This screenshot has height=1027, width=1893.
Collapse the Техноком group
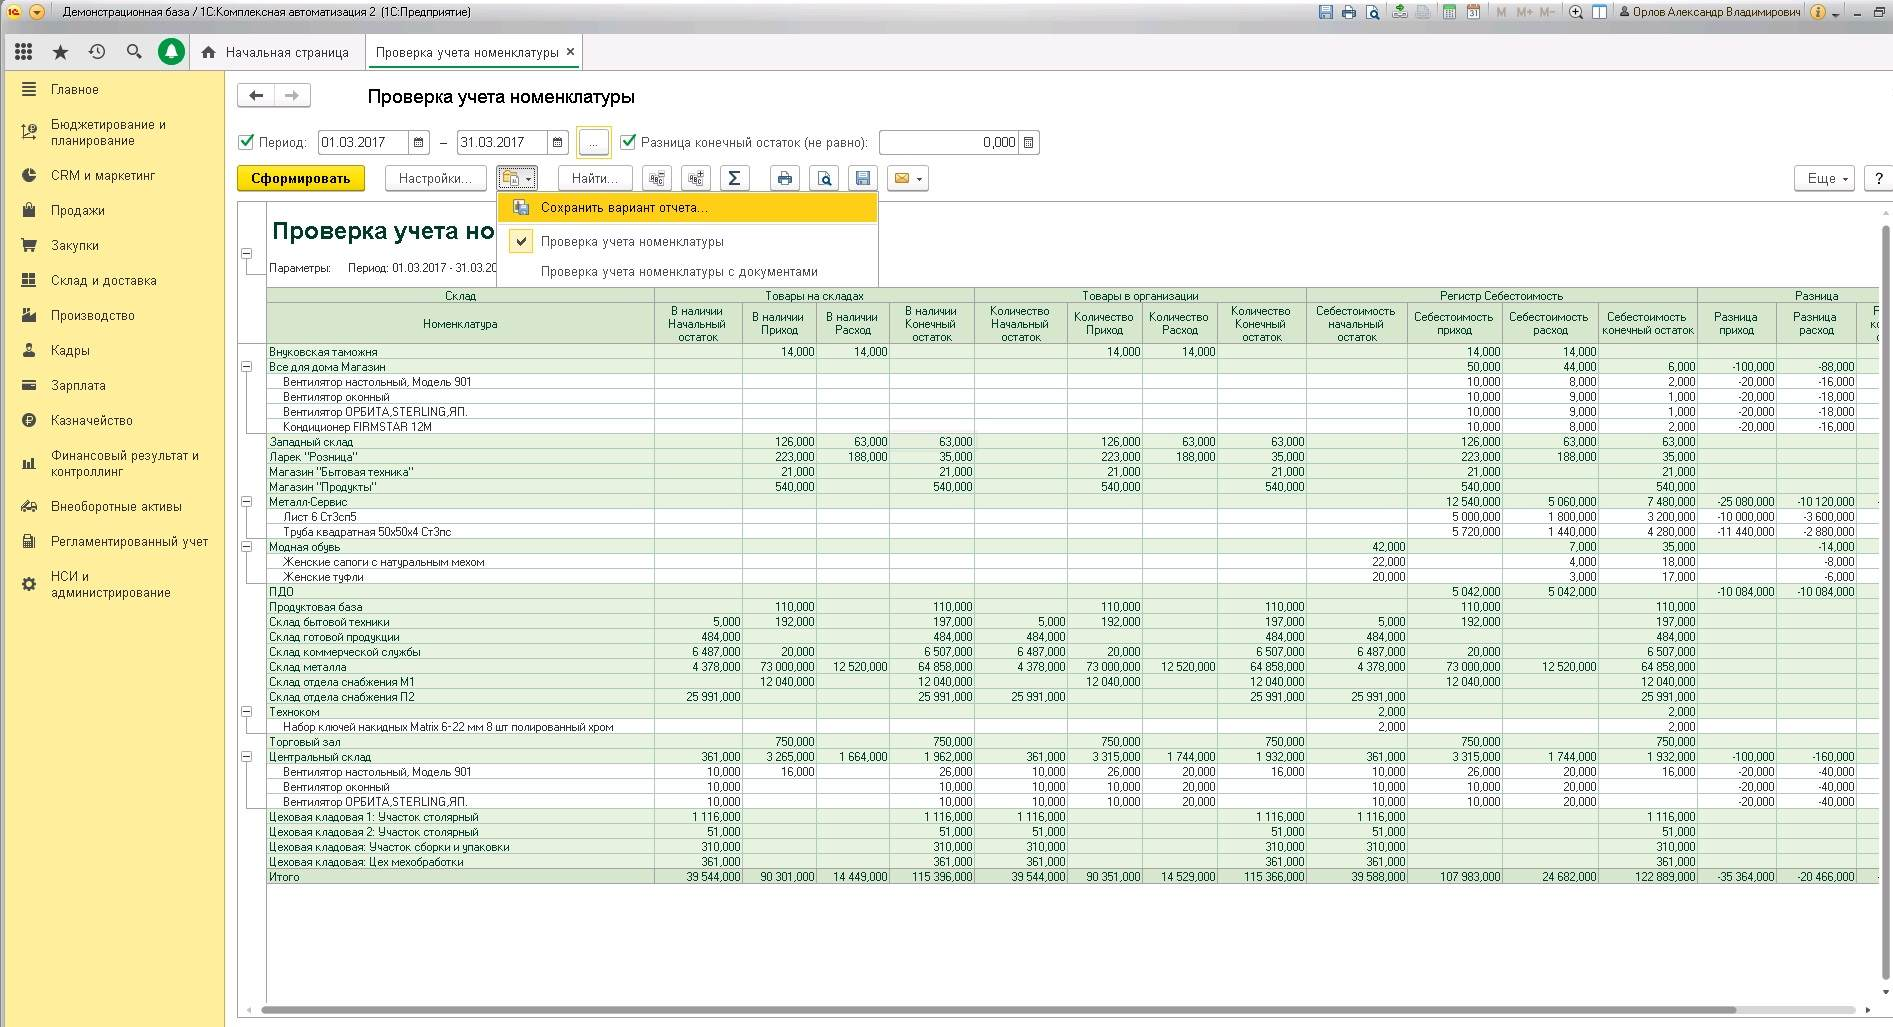[246, 712]
